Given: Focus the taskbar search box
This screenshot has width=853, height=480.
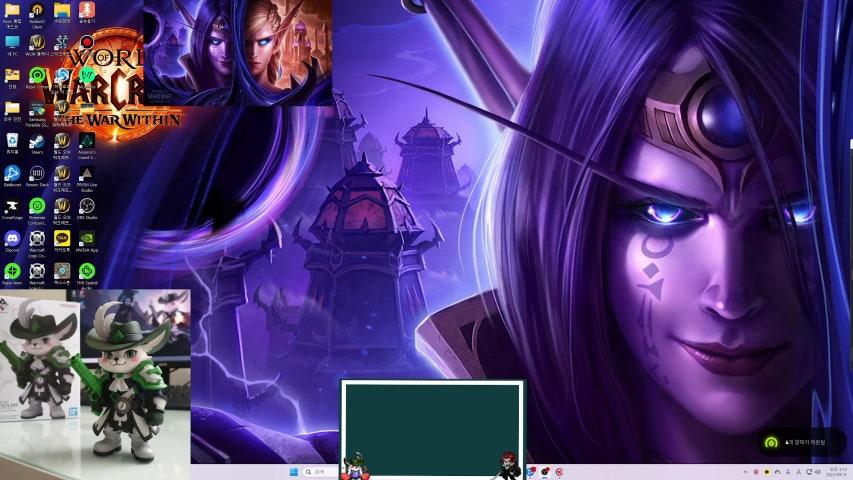Looking at the screenshot, I should (x=320, y=472).
